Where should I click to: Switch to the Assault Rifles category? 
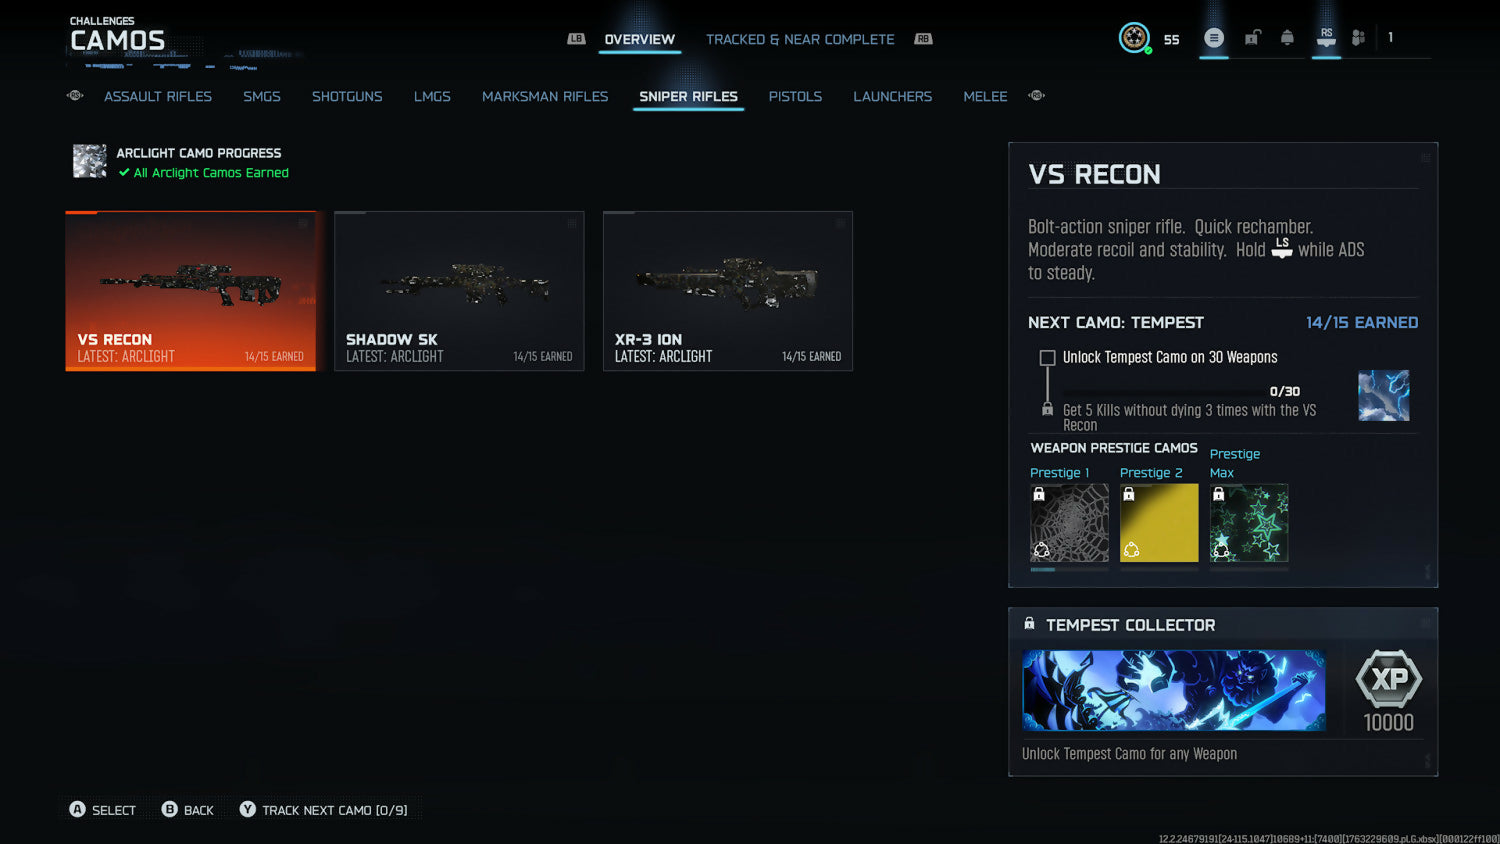point(158,97)
